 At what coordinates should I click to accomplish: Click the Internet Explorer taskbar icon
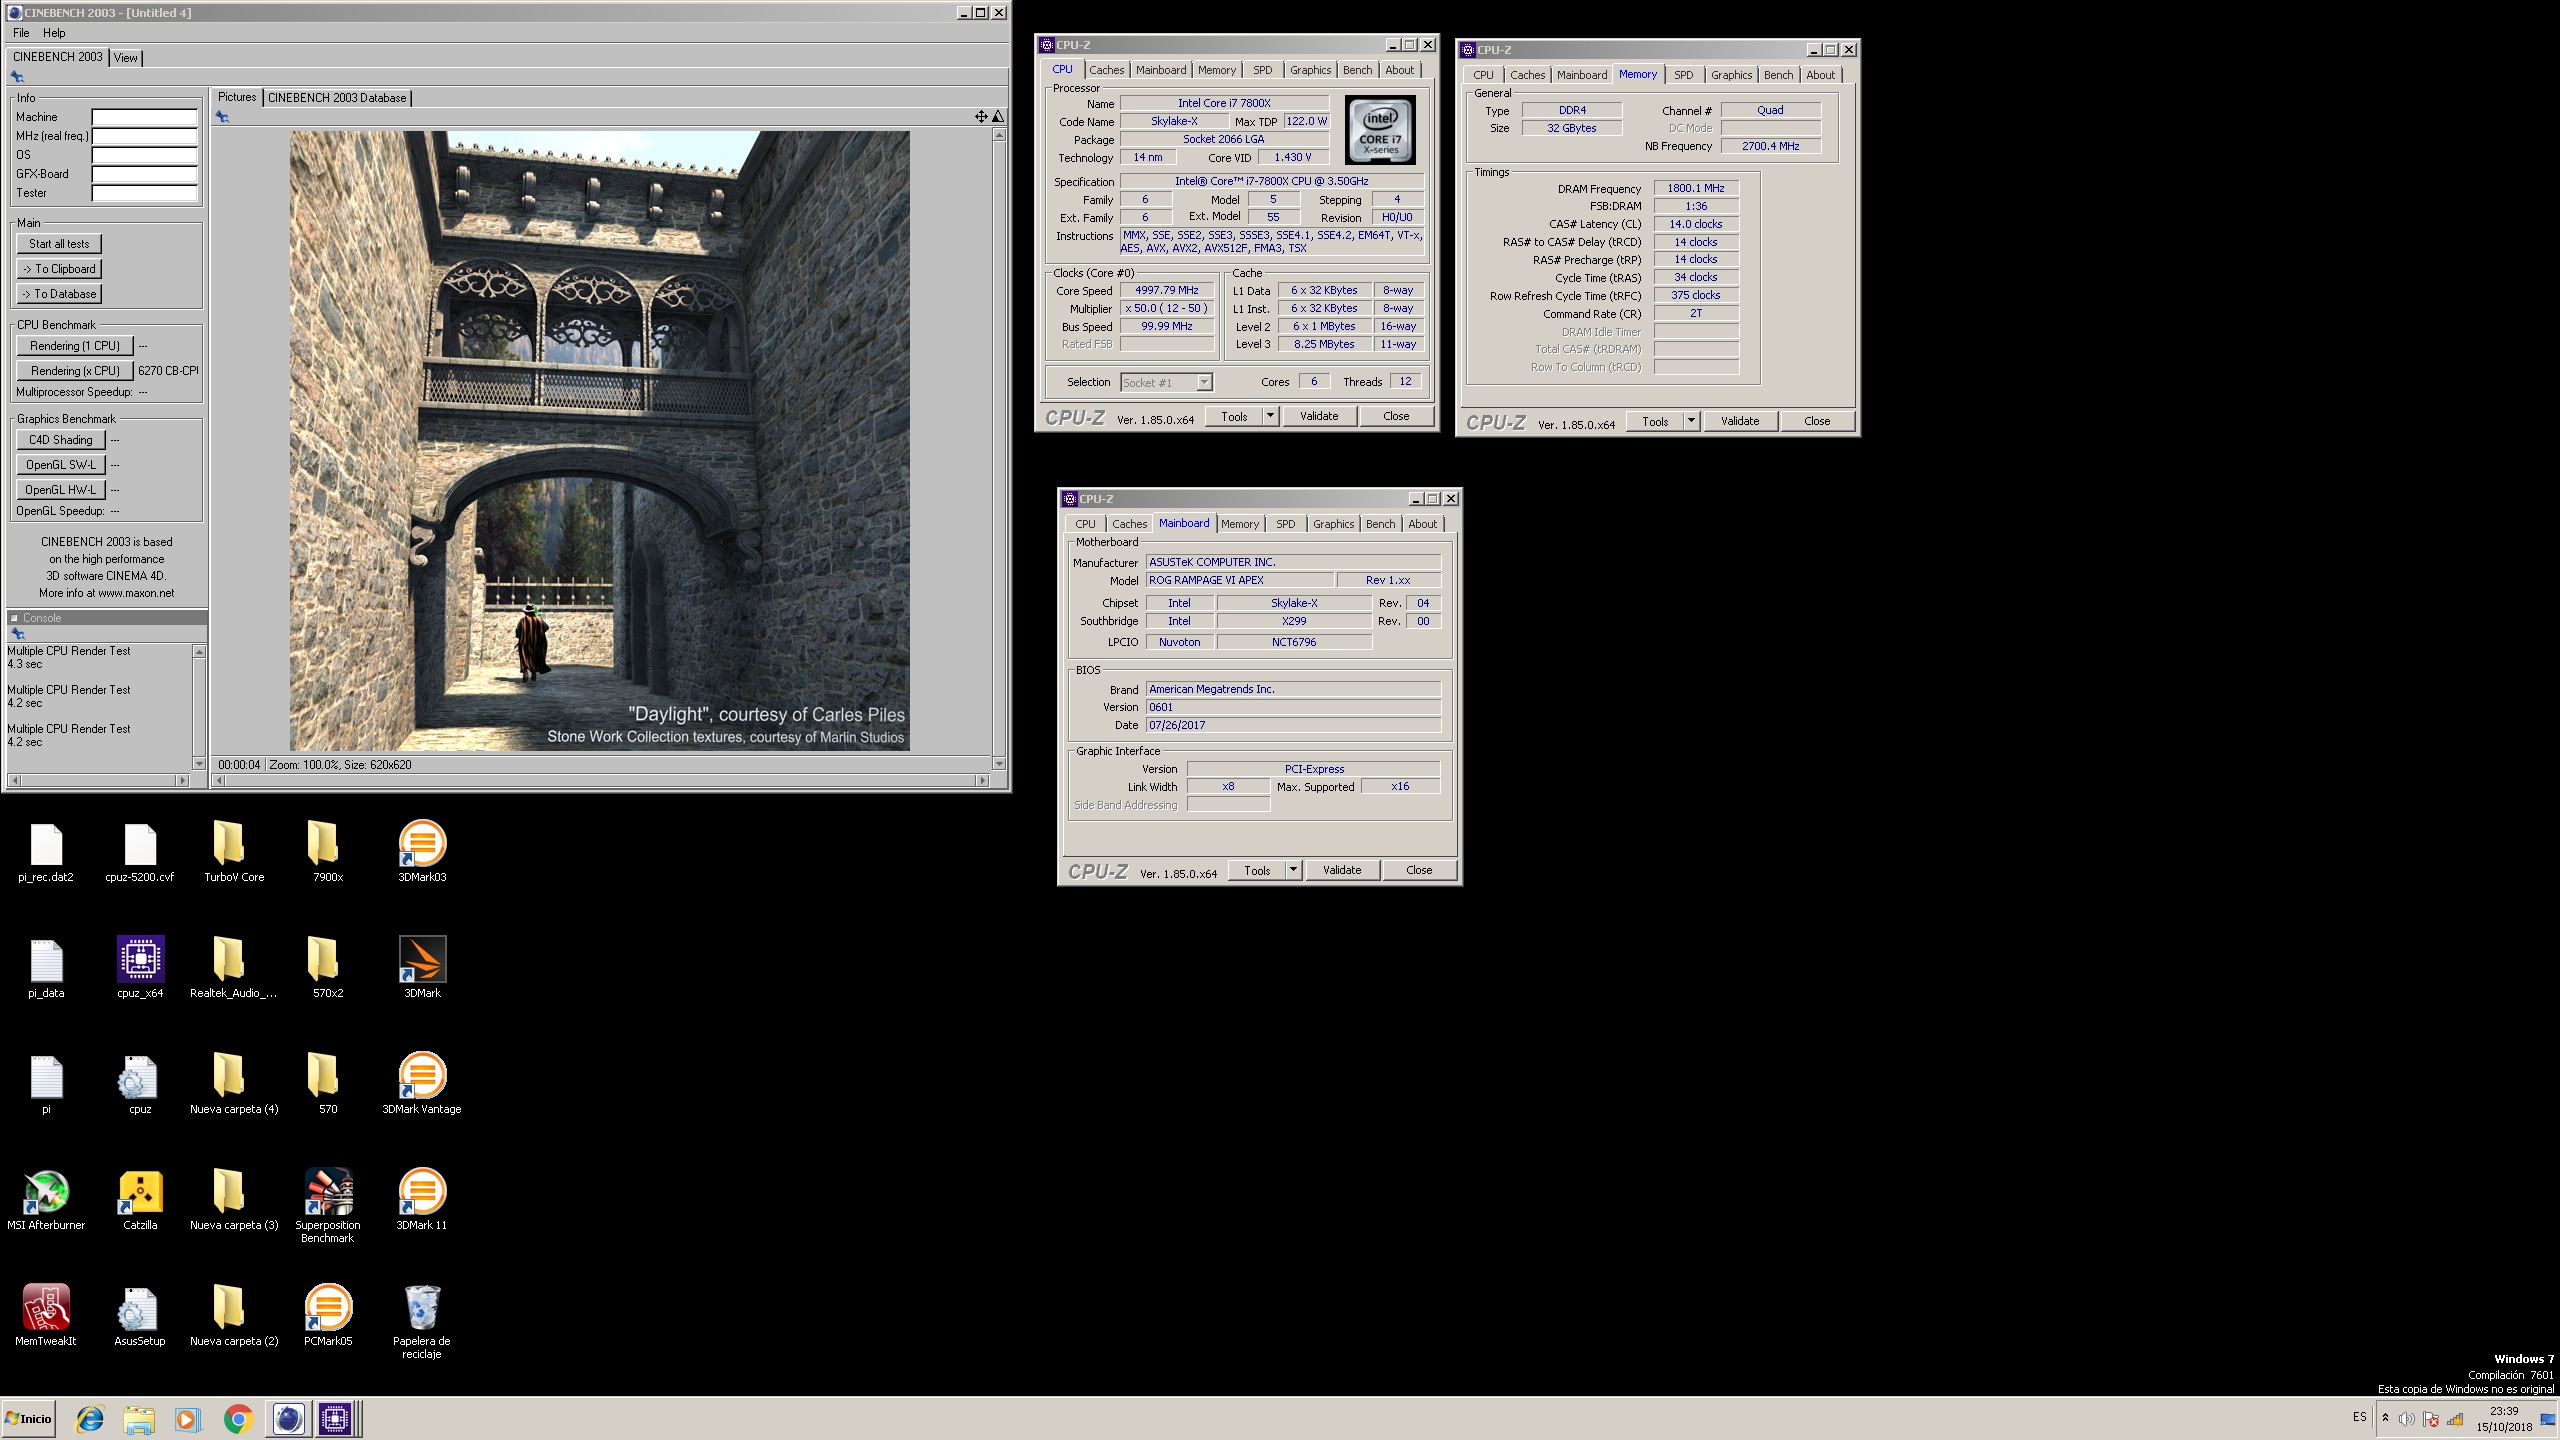(90, 1419)
